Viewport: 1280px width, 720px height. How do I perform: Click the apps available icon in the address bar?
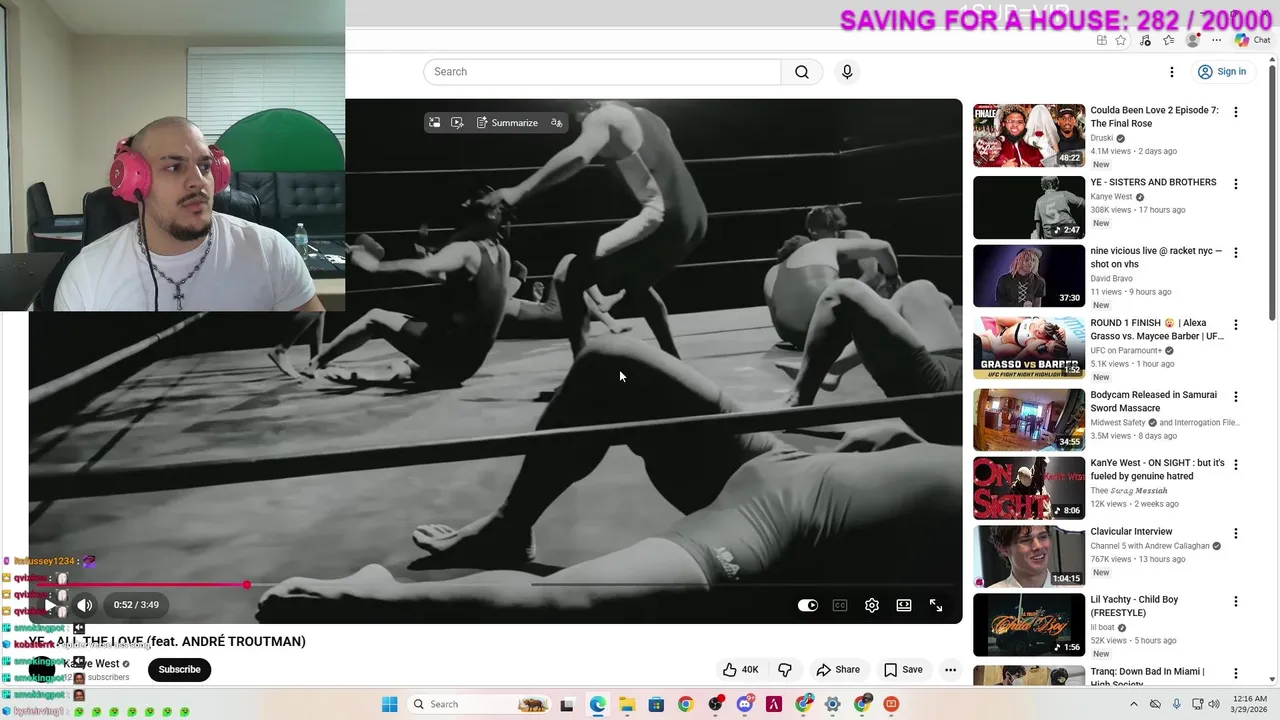[x=1101, y=40]
